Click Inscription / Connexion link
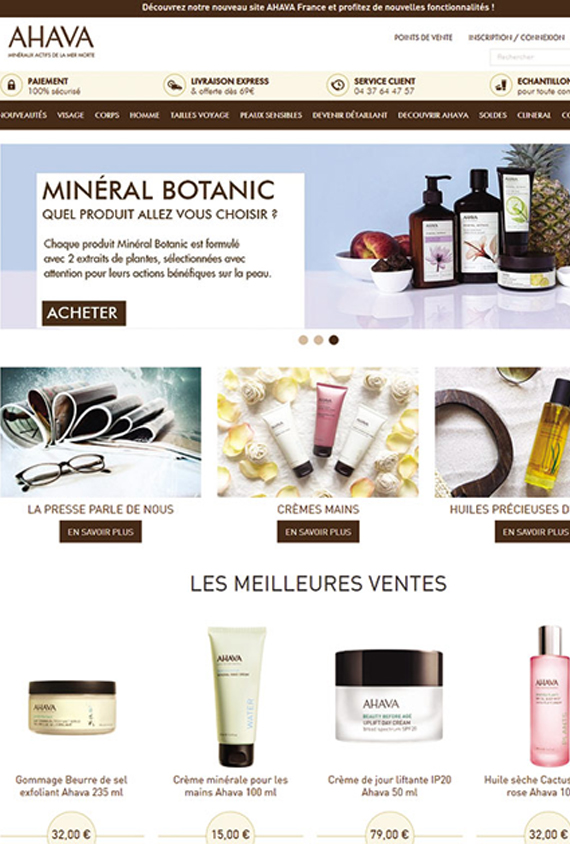The image size is (570, 844). pos(516,38)
